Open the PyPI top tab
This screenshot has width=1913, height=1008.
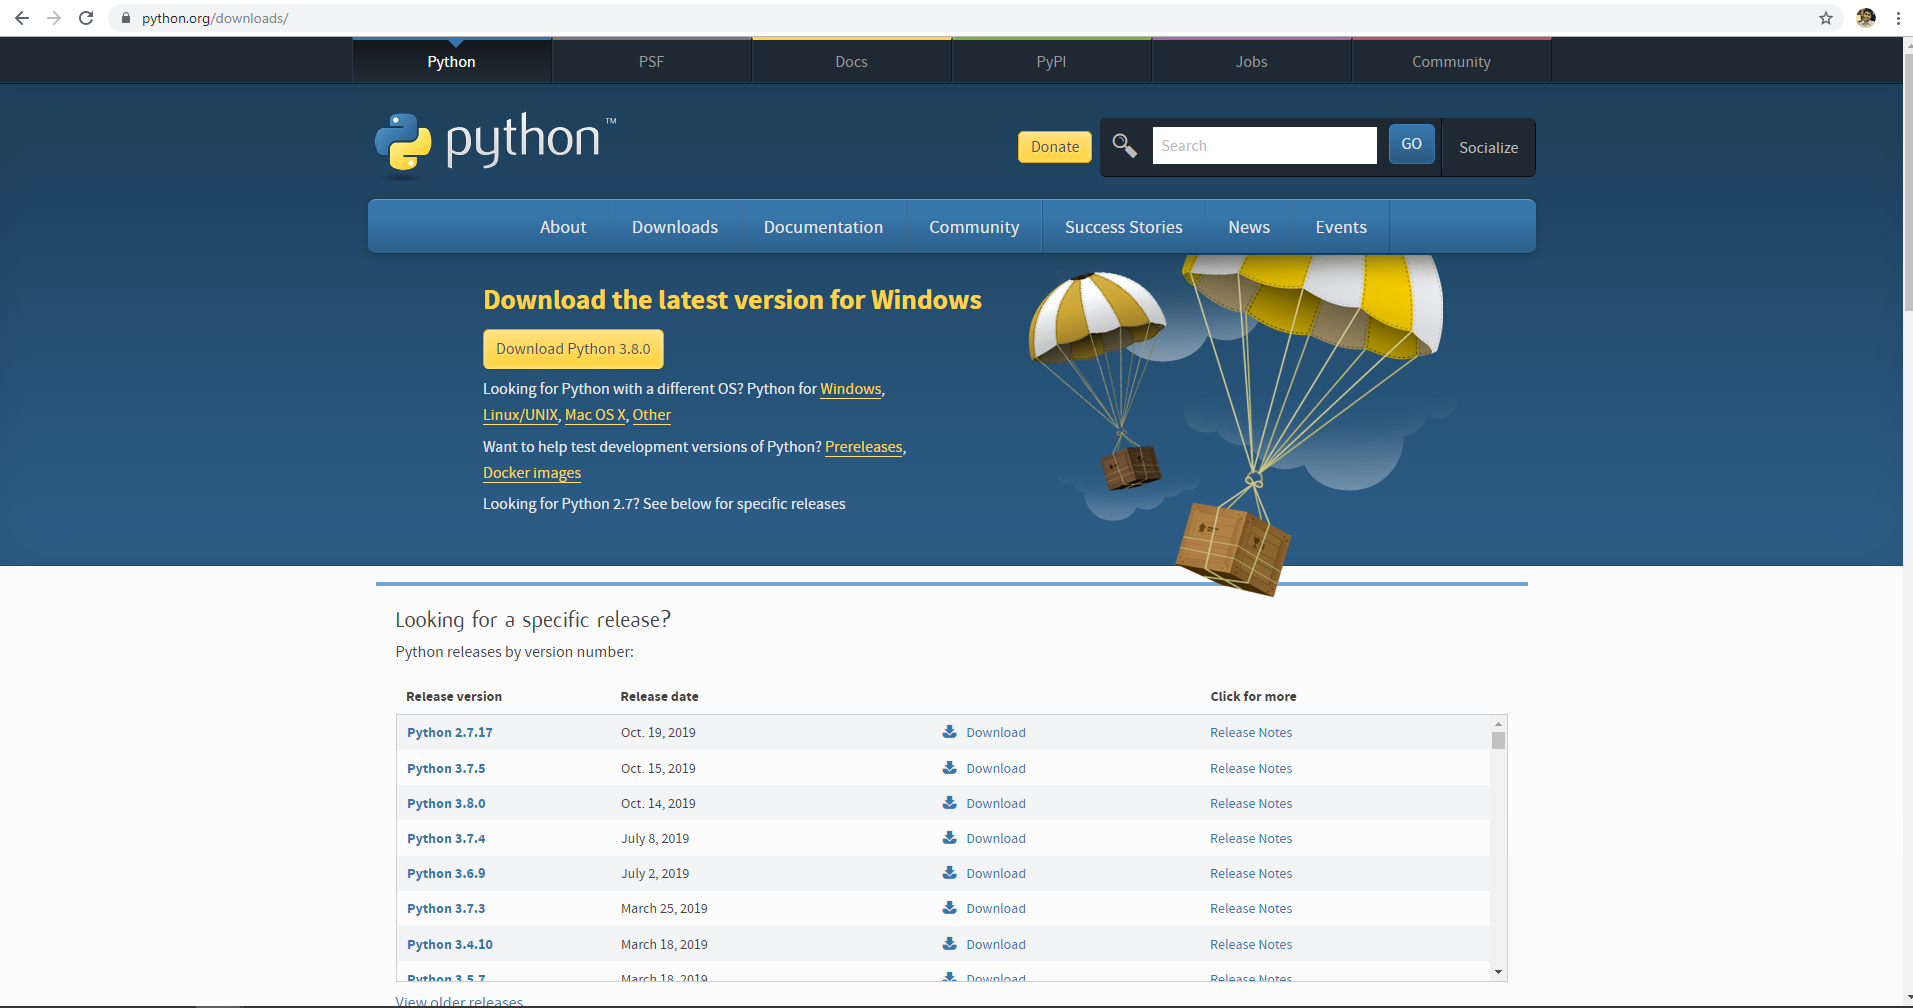tap(1052, 61)
